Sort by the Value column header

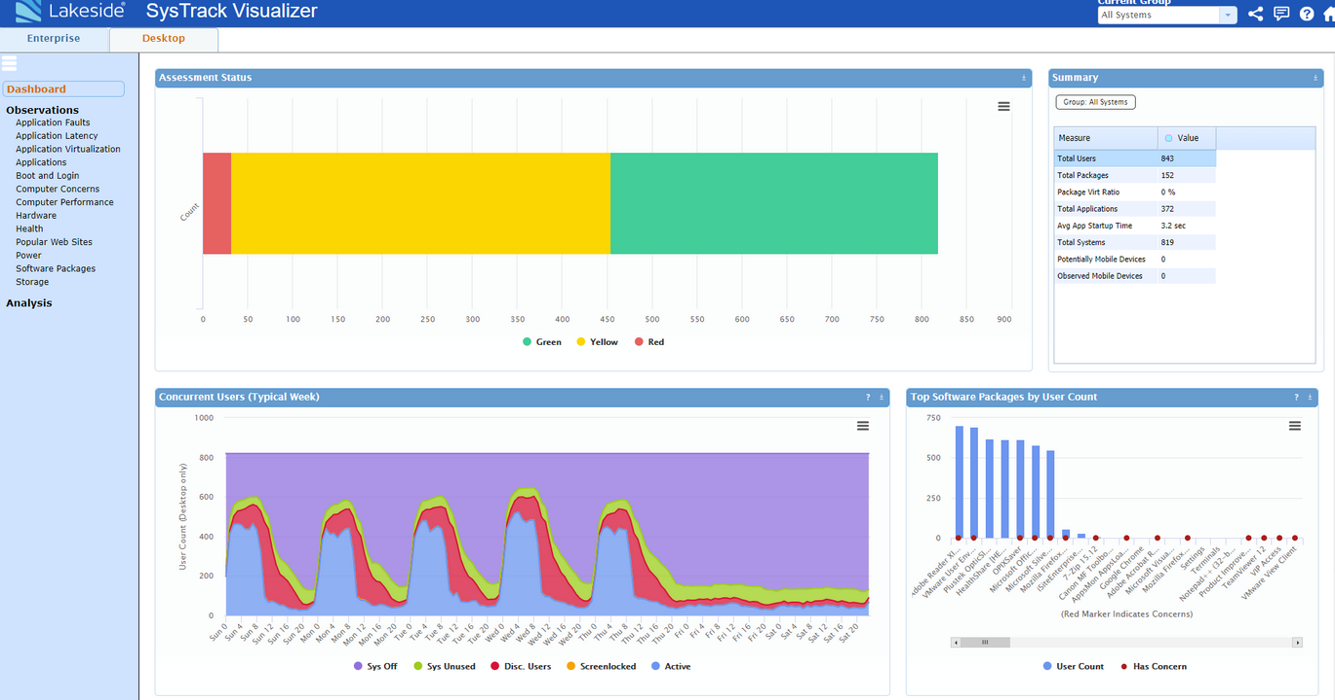1187,138
